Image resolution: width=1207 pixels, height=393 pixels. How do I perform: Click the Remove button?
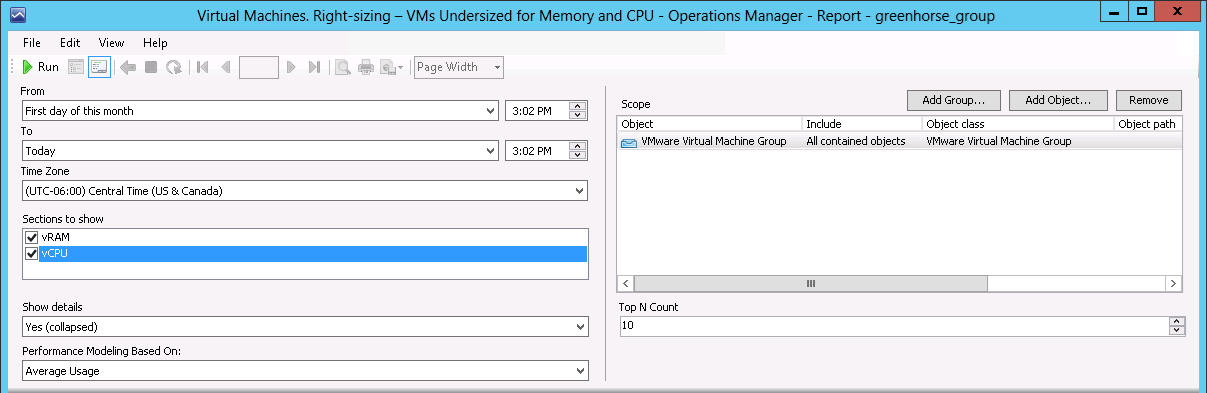point(1149,100)
